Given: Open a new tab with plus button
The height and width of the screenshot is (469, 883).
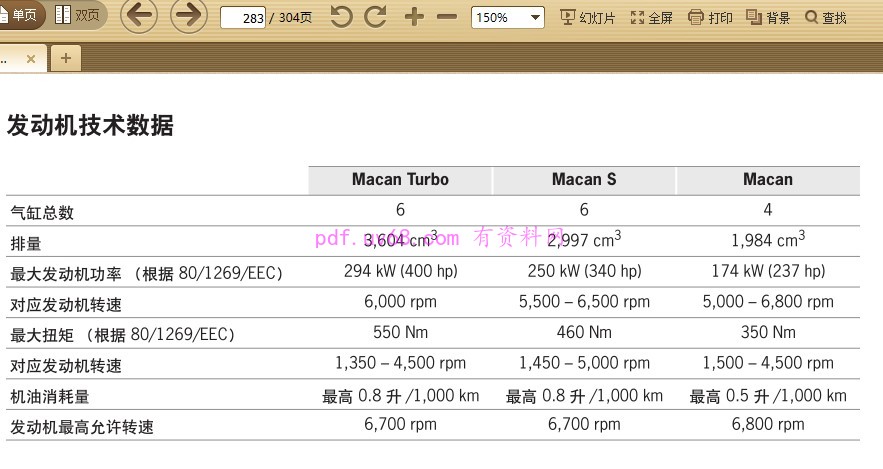Looking at the screenshot, I should pos(66,58).
